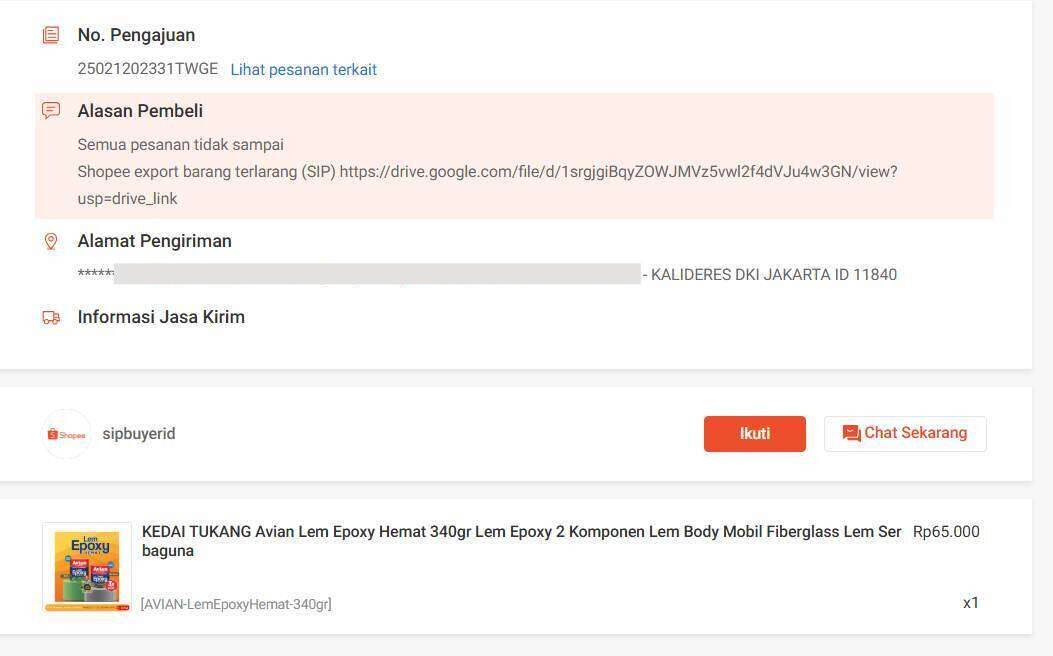The width and height of the screenshot is (1053, 656).
Task: Start a chat with Chat Sekarang
Action: click(905, 434)
